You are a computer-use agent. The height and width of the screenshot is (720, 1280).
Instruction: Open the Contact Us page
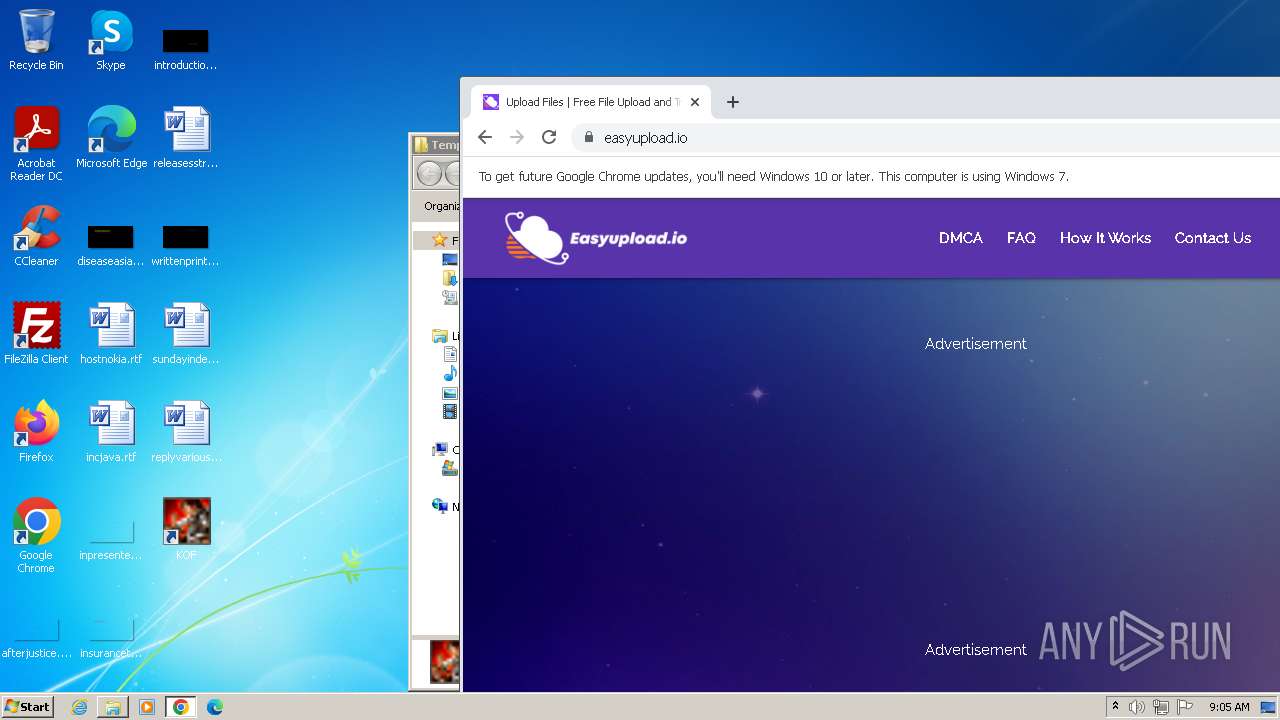1213,238
